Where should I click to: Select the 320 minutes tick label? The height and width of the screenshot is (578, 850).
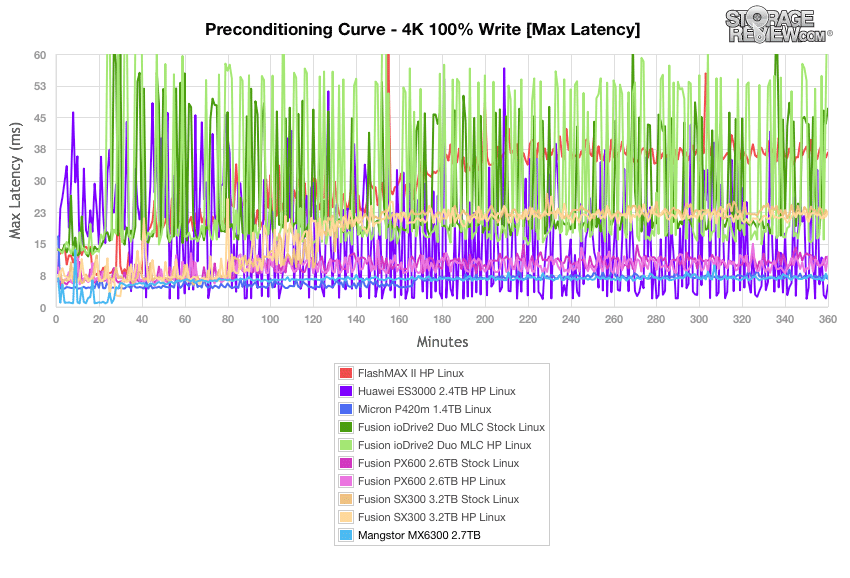pos(742,319)
